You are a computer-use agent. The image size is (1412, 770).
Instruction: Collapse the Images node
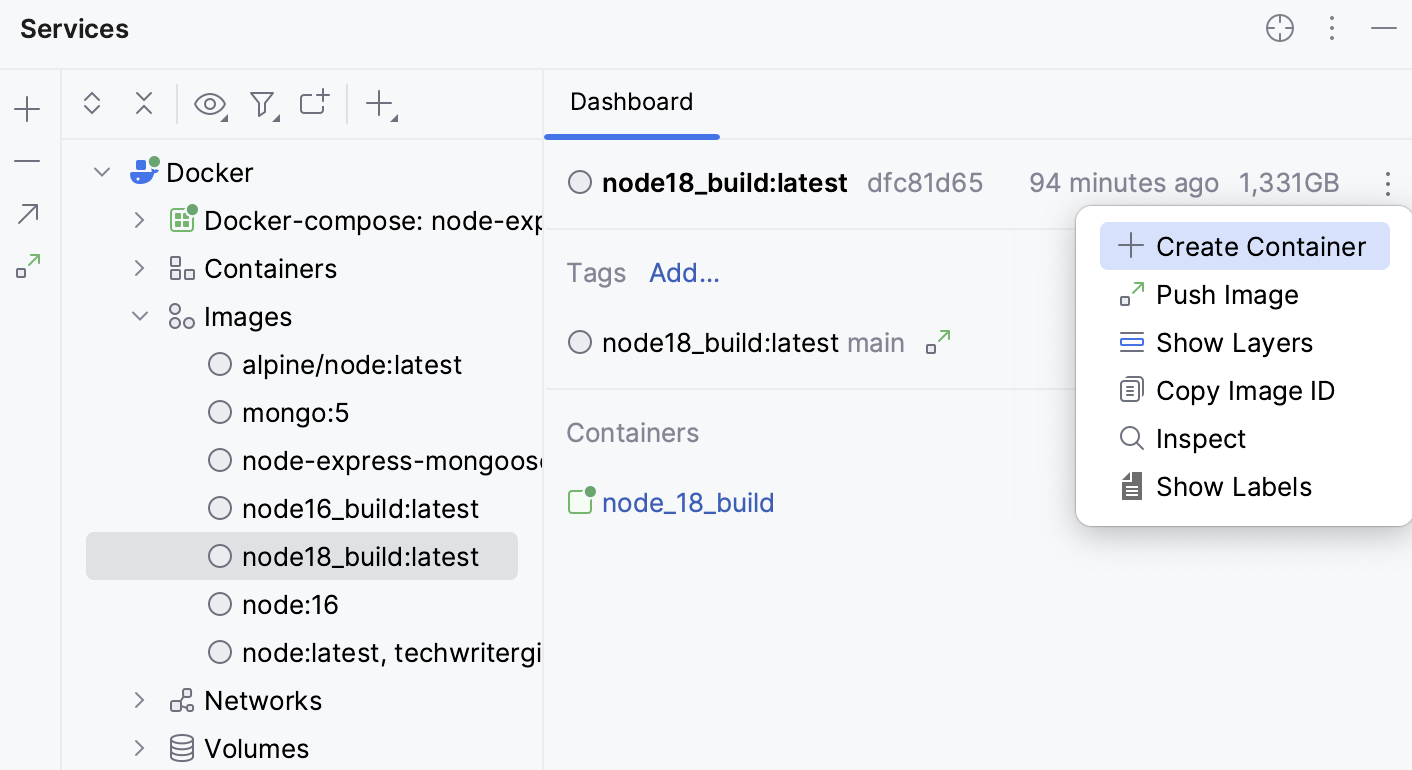click(139, 316)
